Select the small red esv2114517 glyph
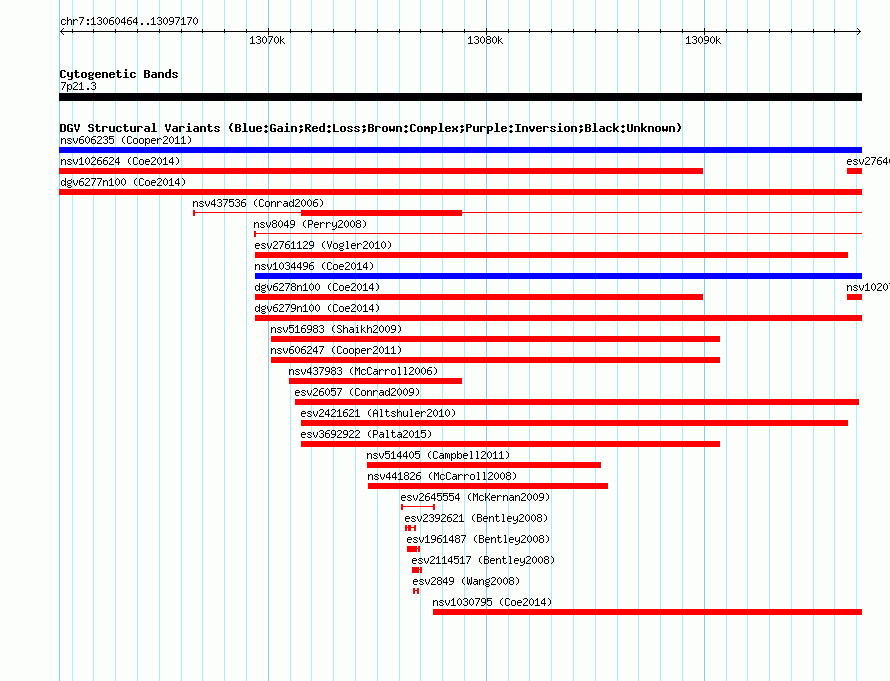The image size is (890, 681). (x=417, y=570)
